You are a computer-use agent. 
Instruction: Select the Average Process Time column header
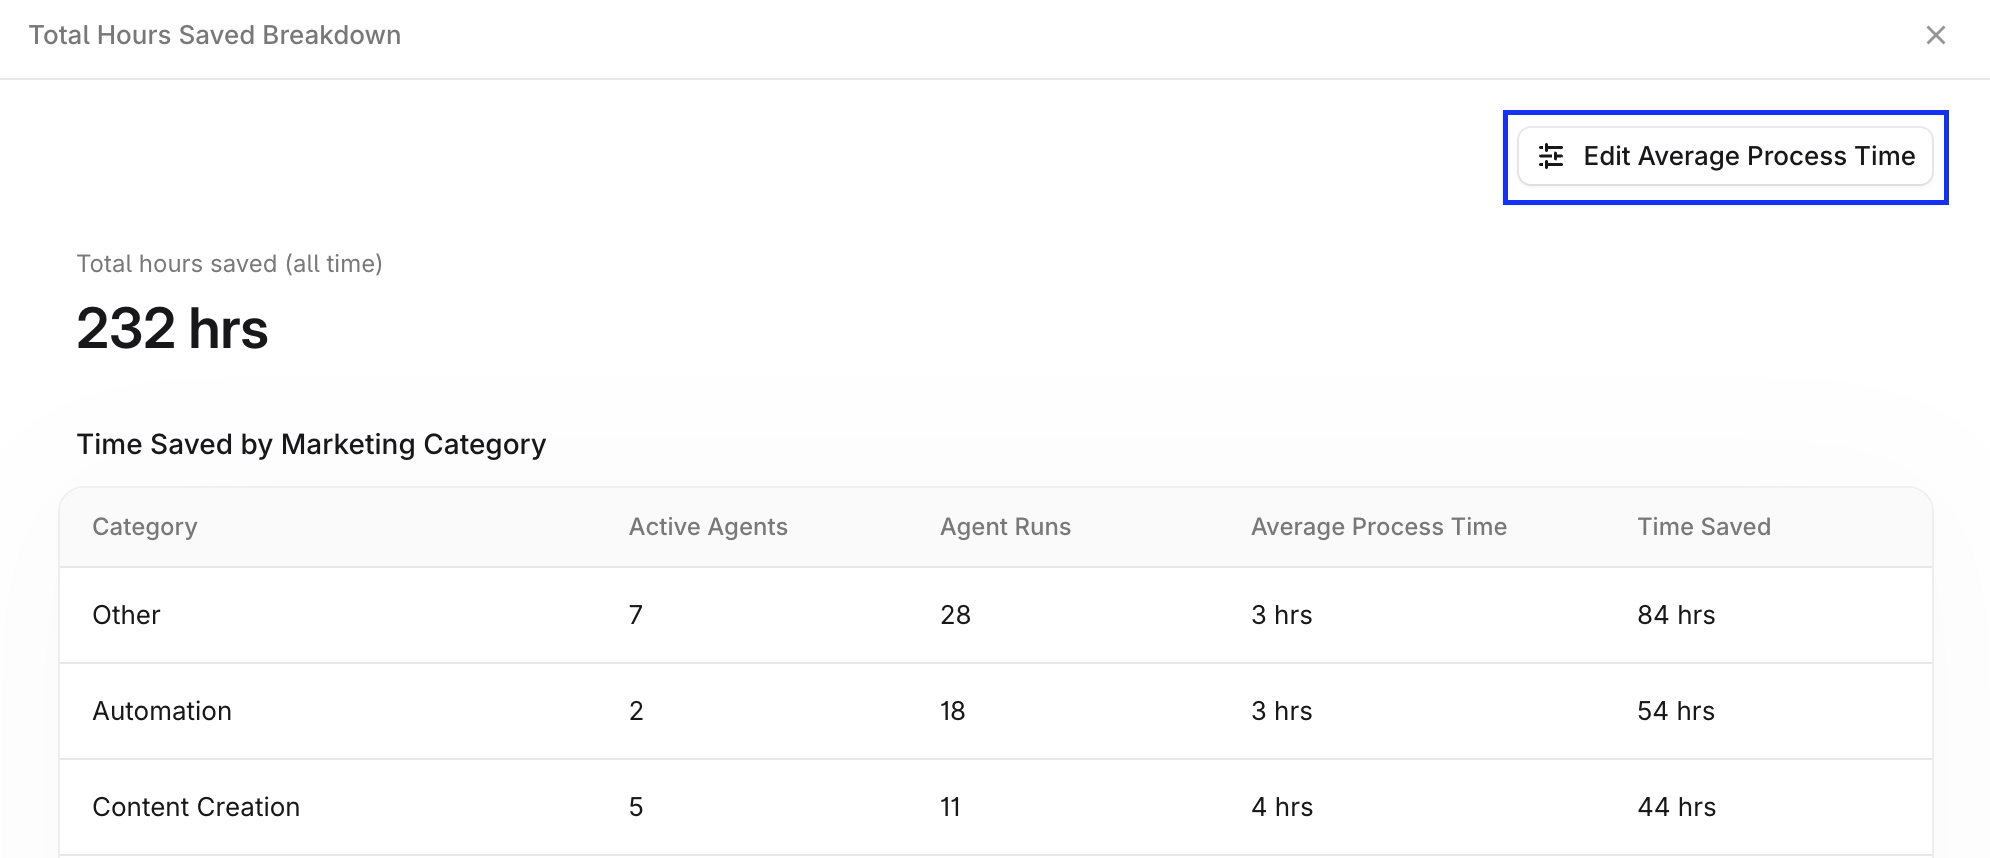[x=1378, y=527]
